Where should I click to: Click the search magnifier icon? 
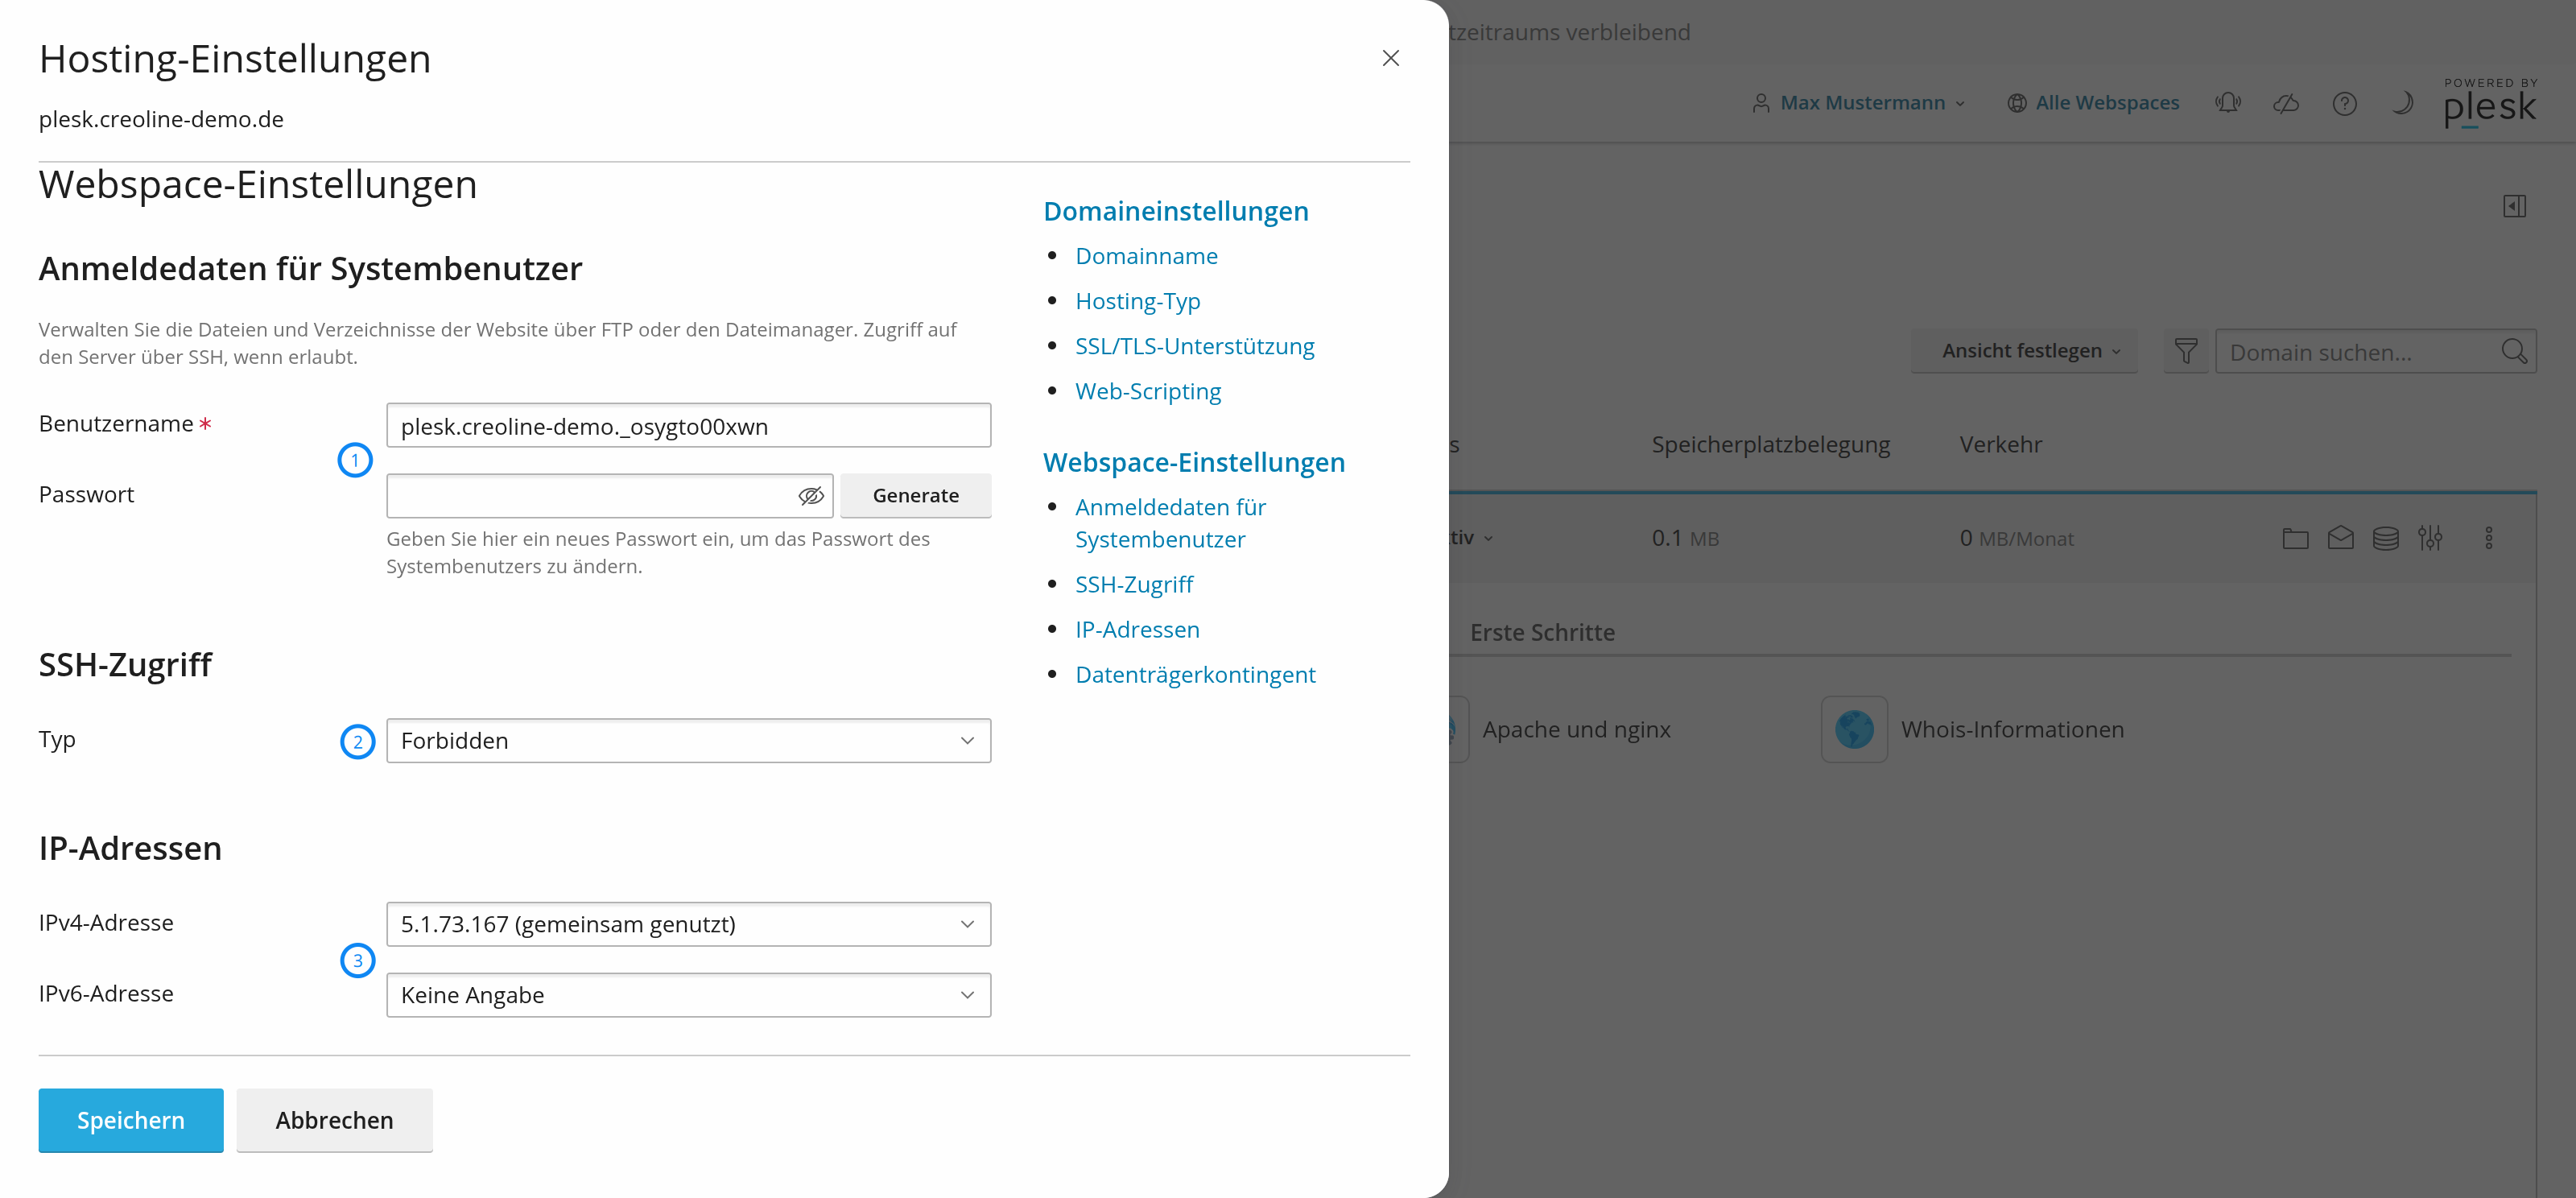pyautogui.click(x=2514, y=352)
